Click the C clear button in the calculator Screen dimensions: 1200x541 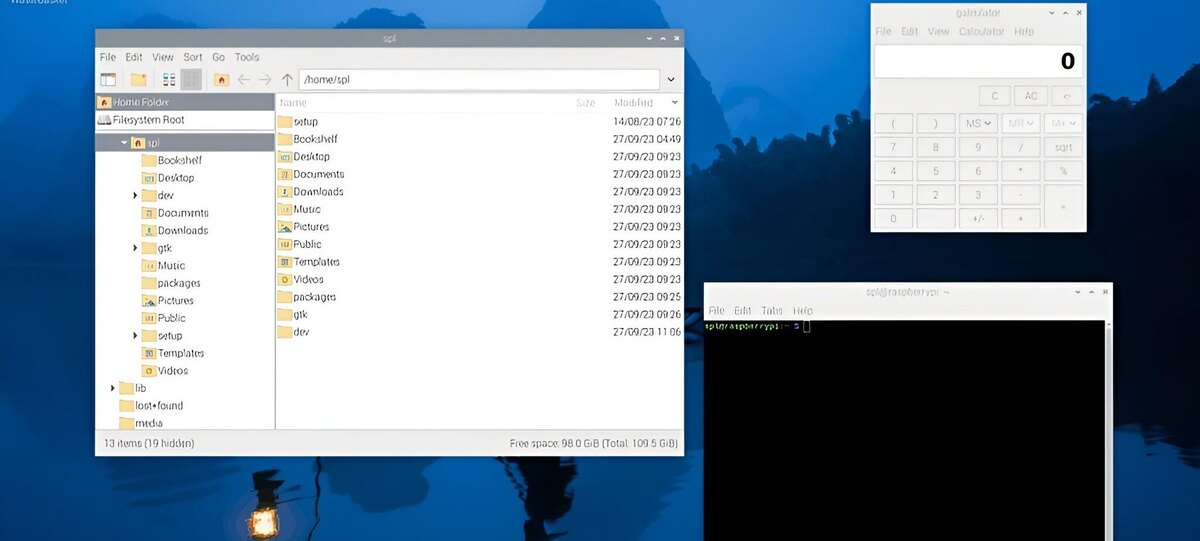(994, 96)
